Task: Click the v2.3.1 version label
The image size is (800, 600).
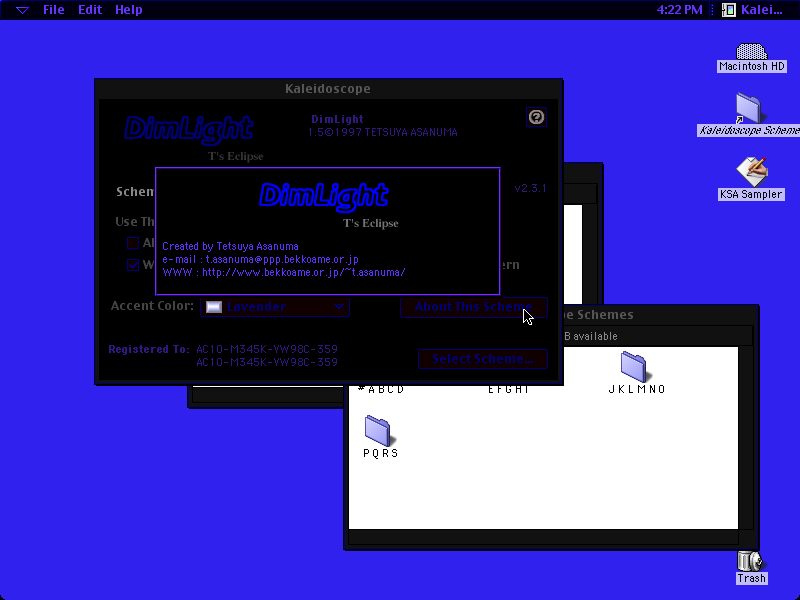Action: [531, 188]
